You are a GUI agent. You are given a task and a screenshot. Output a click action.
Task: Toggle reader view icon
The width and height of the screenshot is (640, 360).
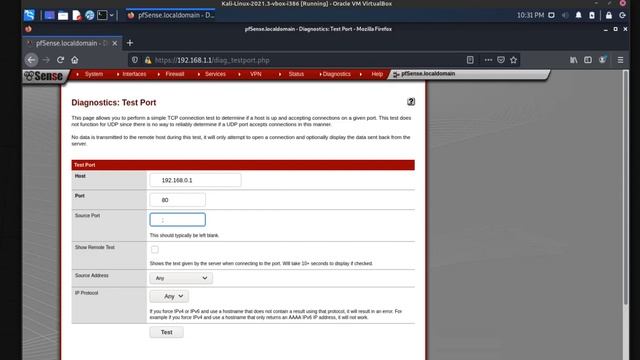(x=470, y=60)
